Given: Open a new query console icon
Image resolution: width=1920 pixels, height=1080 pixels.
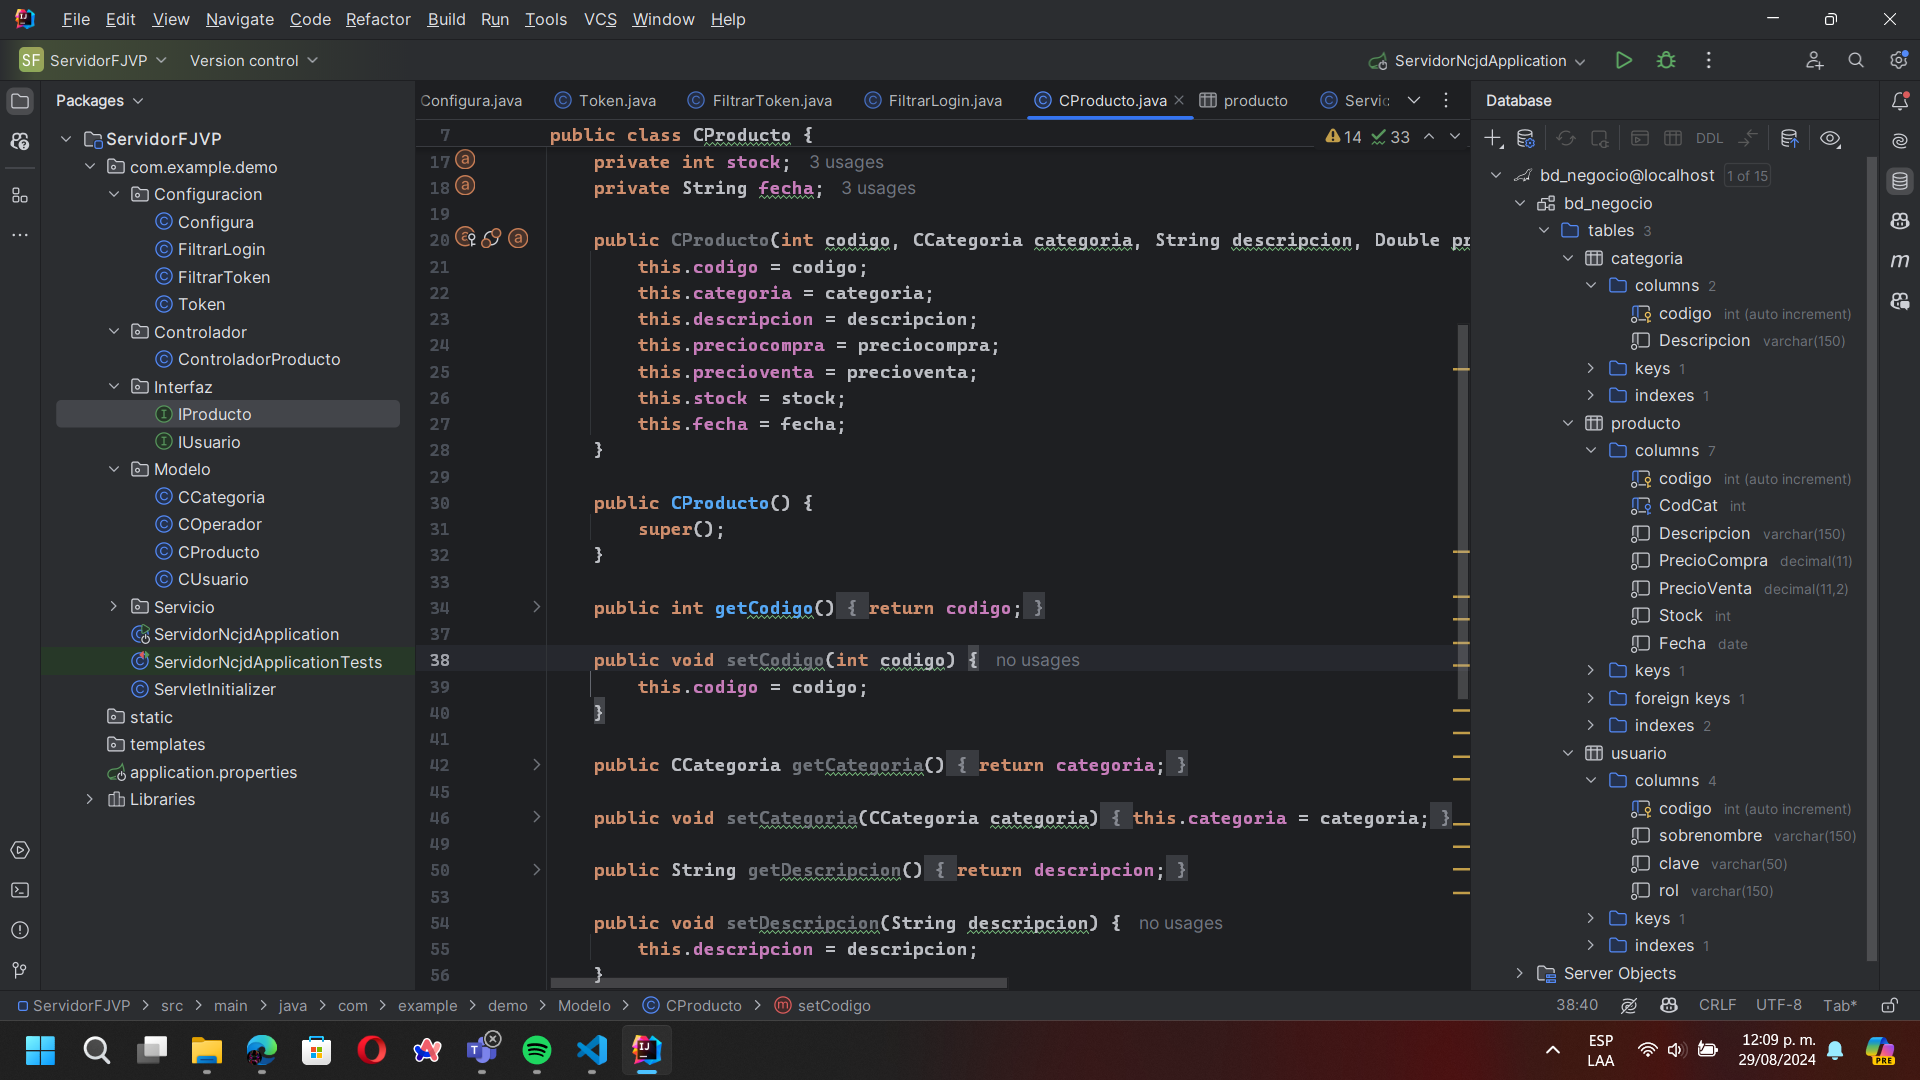Looking at the screenshot, I should (1640, 138).
